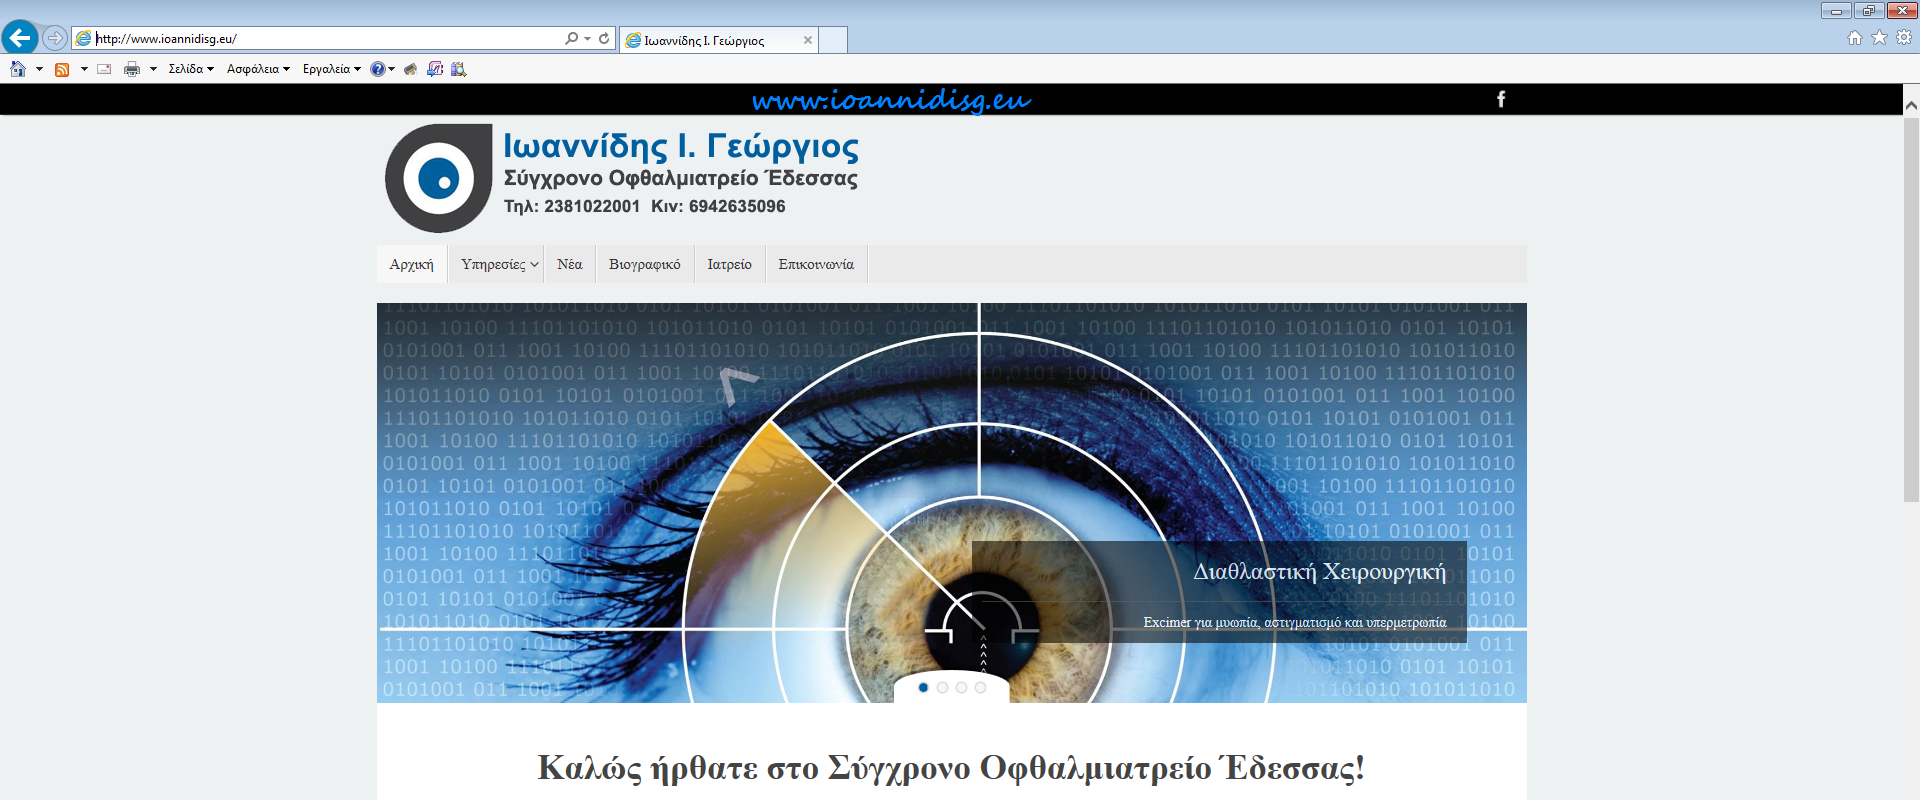Select the second slider pagination dot
The width and height of the screenshot is (1920, 800).
(x=942, y=687)
